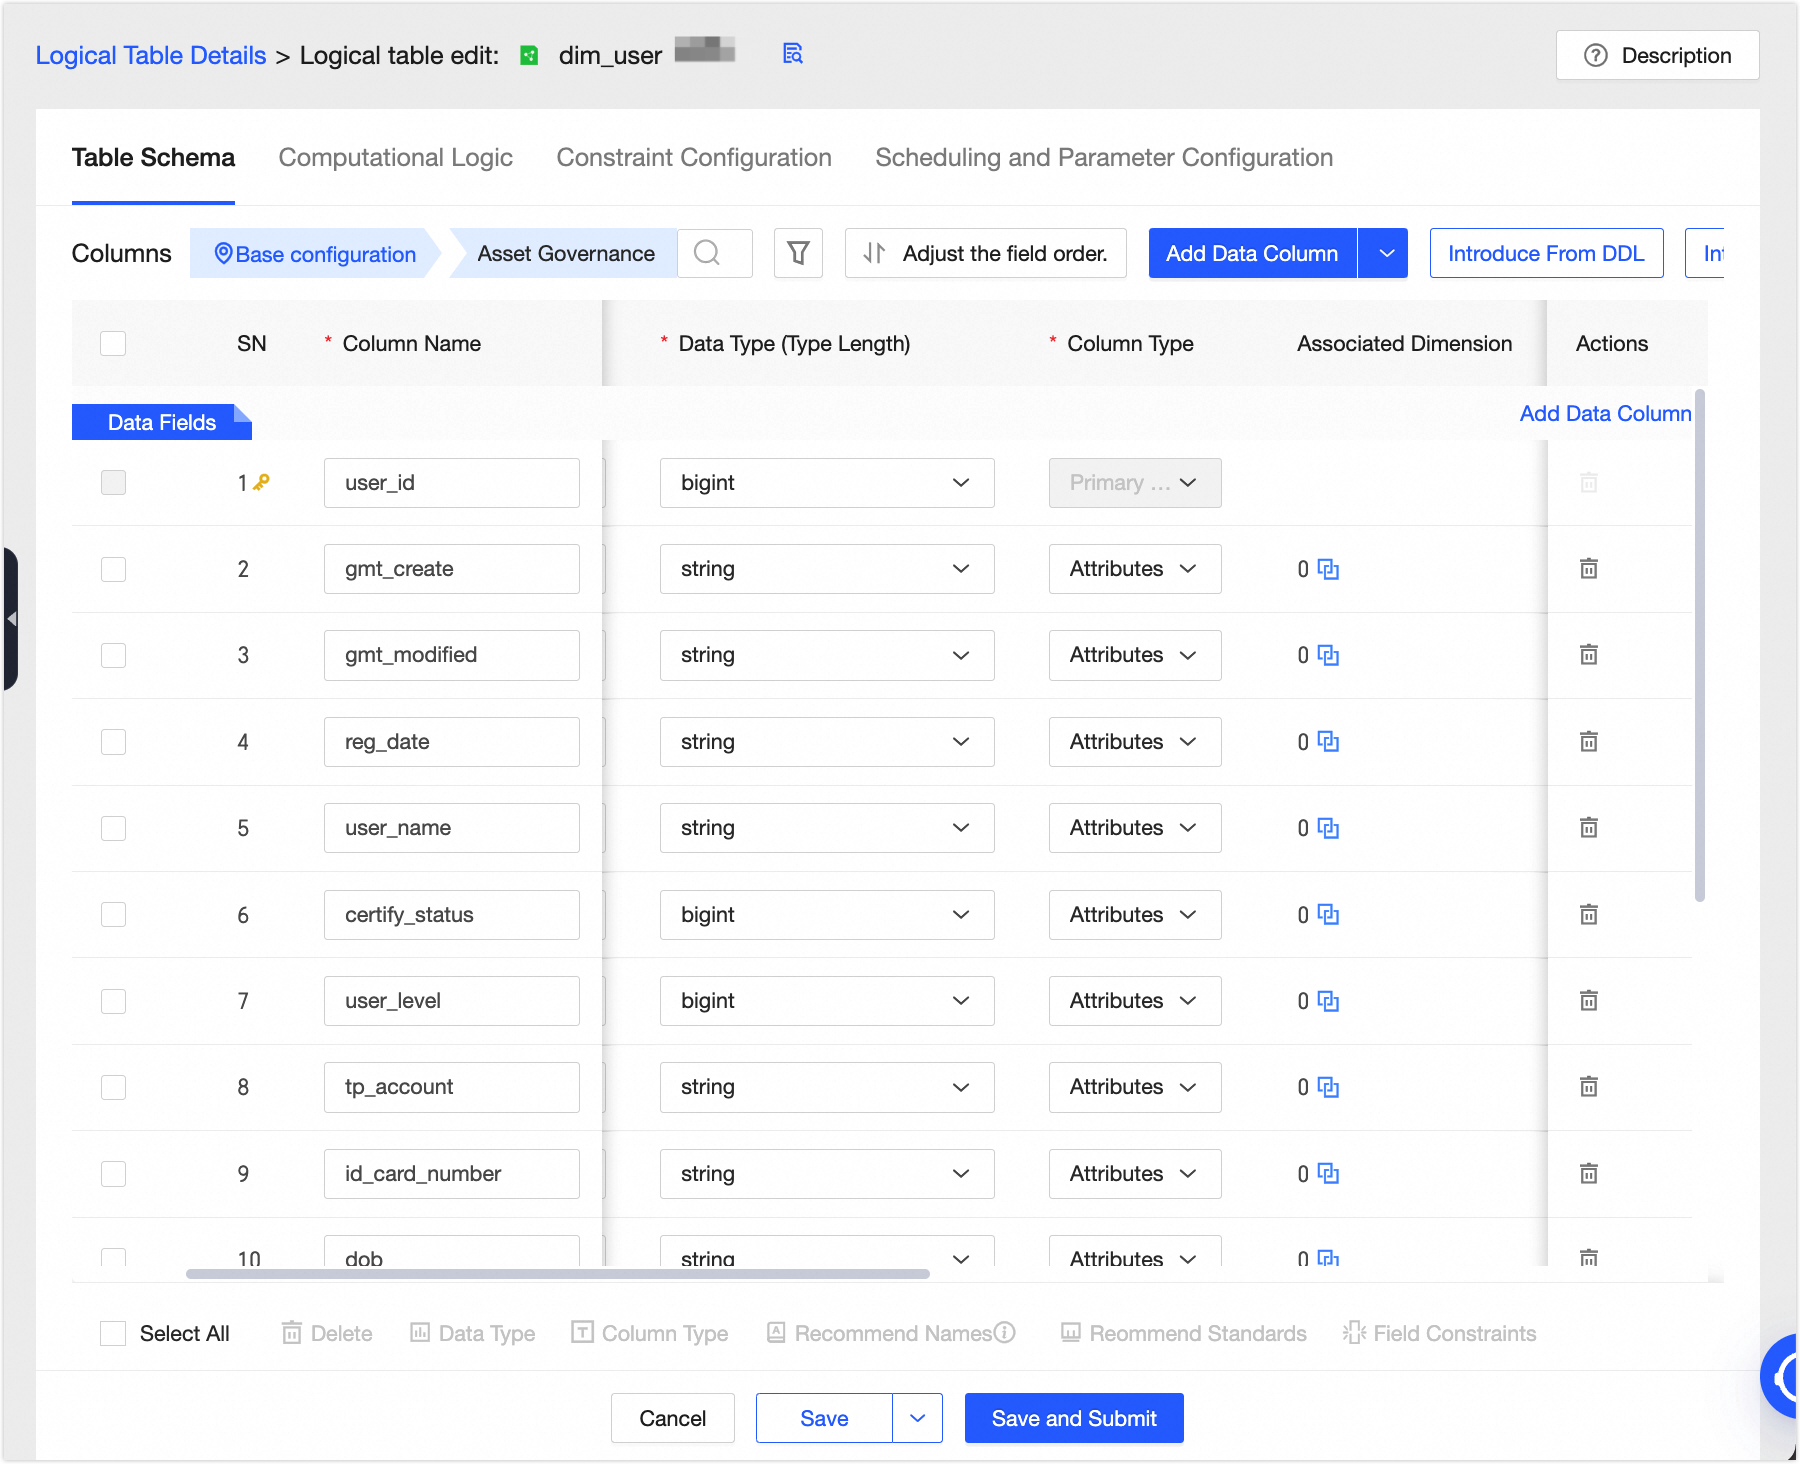Screen dimensions: 1800x1464
Task: Switch to the Constraint Configuration tab
Action: tap(694, 157)
